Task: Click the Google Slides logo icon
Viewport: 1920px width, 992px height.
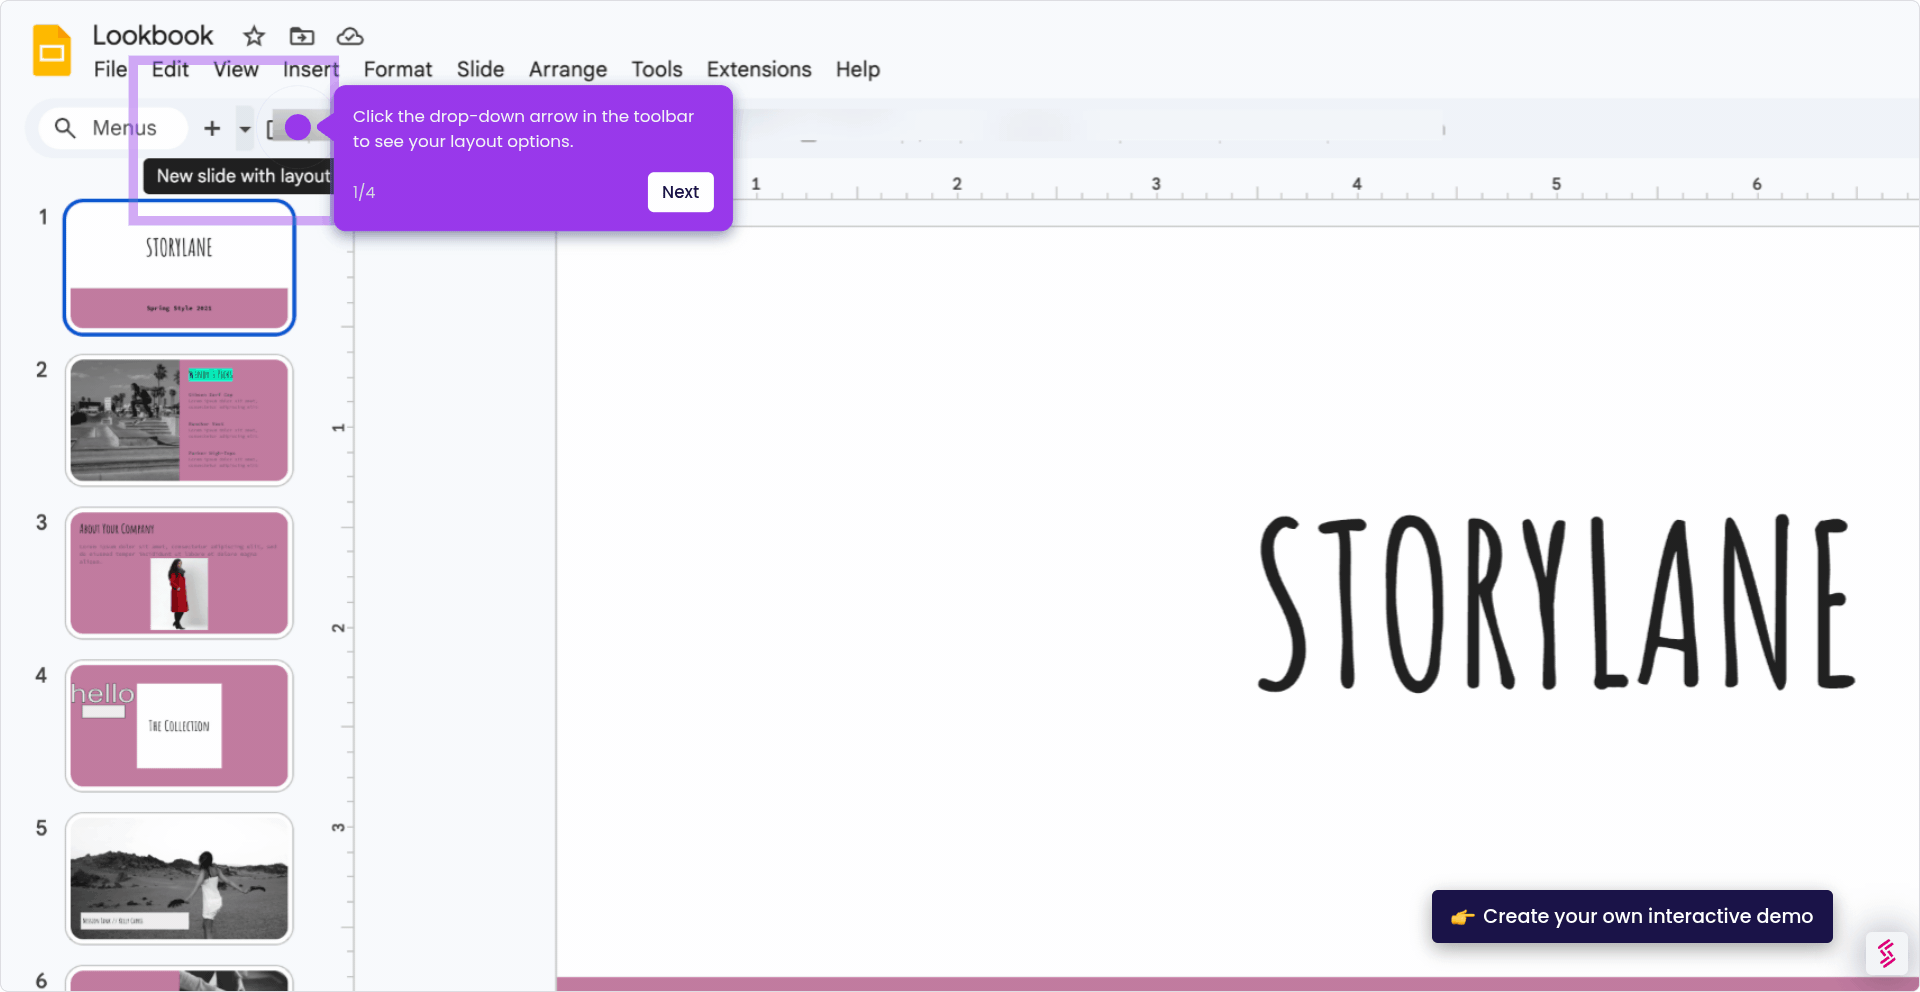Action: point(52,51)
